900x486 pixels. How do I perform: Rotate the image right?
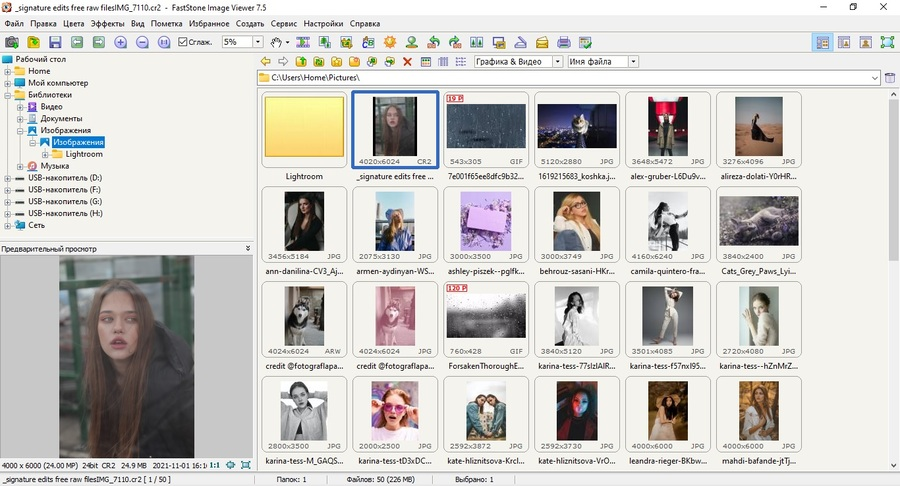(x=455, y=42)
